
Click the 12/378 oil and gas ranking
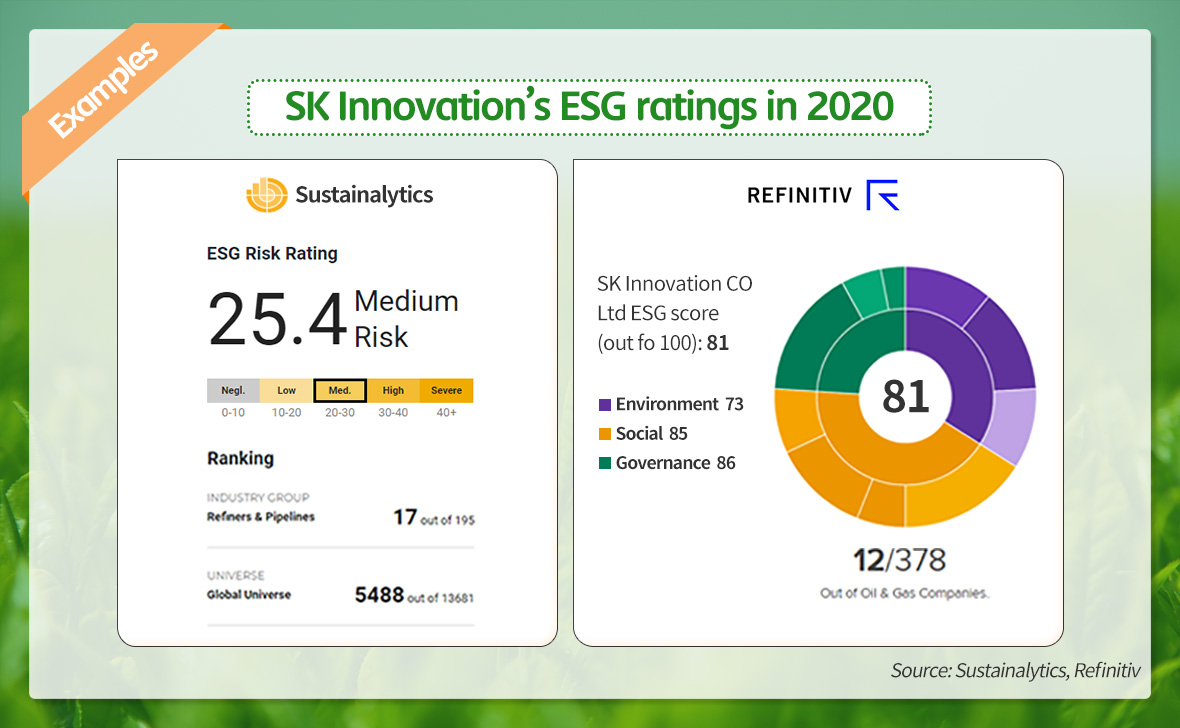[x=899, y=560]
